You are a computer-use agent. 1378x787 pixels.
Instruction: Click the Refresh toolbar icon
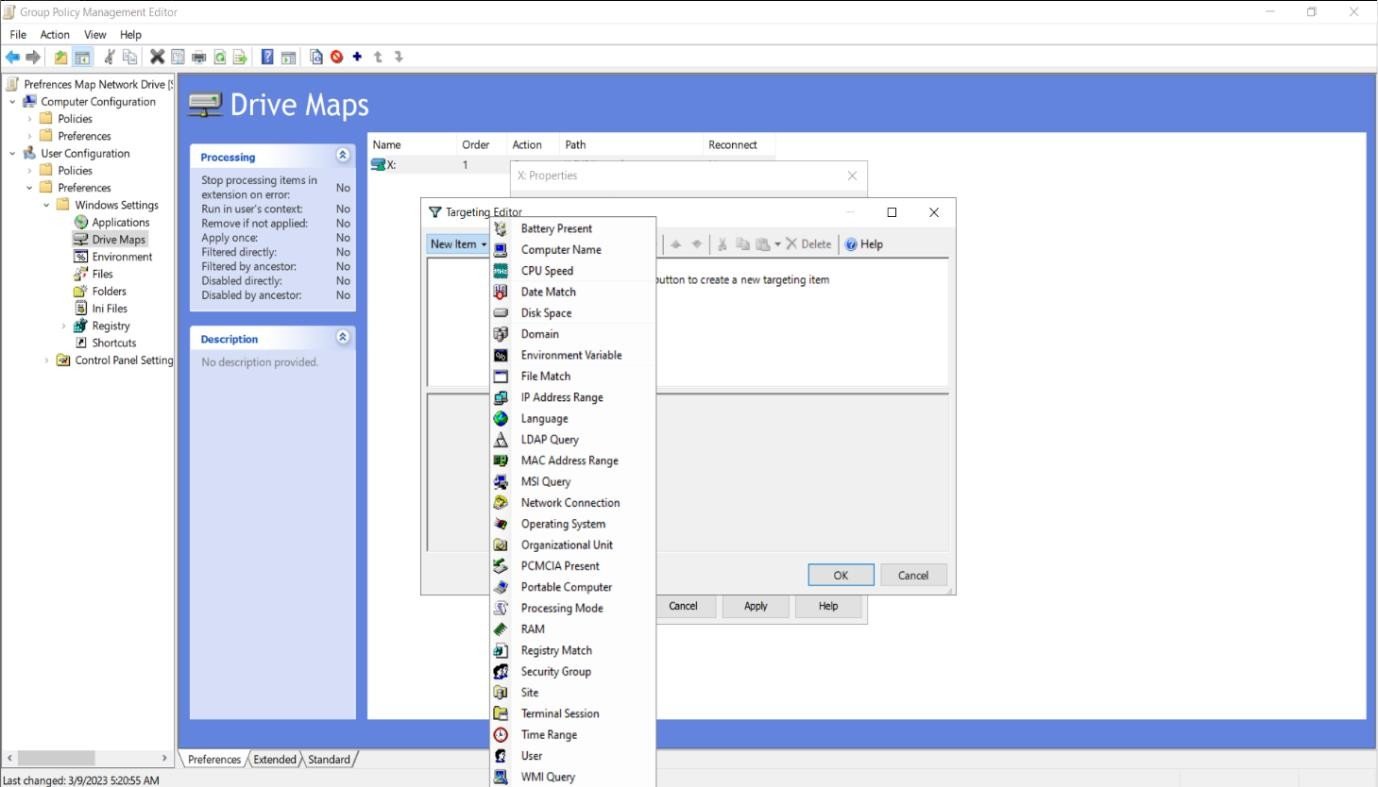219,57
